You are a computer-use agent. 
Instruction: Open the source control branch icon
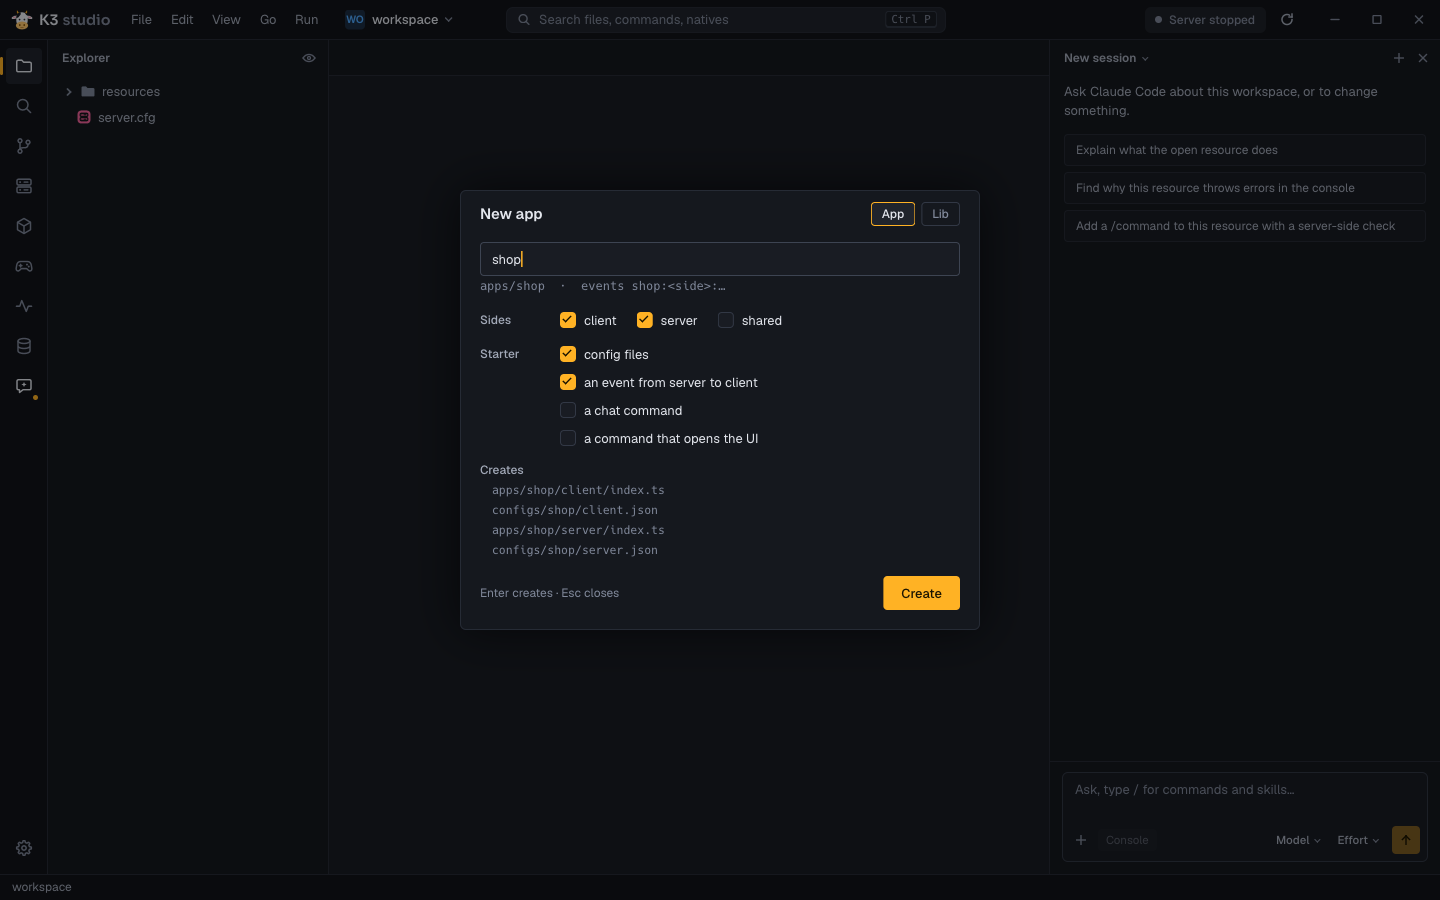pyautogui.click(x=24, y=146)
